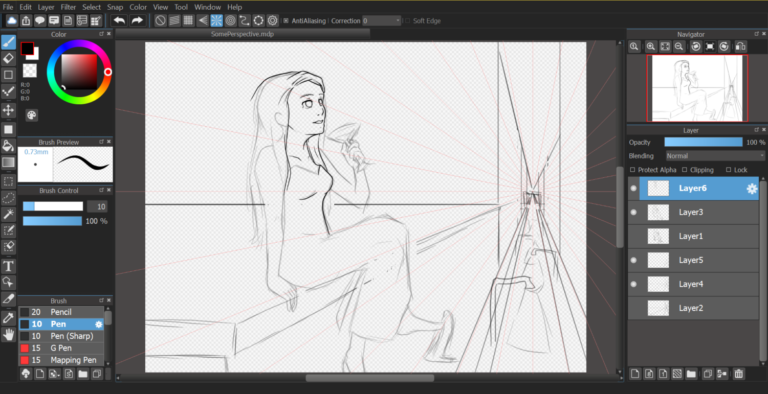Choose the Move tool with four arrows
Screen dimensions: 768x394
[8, 110]
